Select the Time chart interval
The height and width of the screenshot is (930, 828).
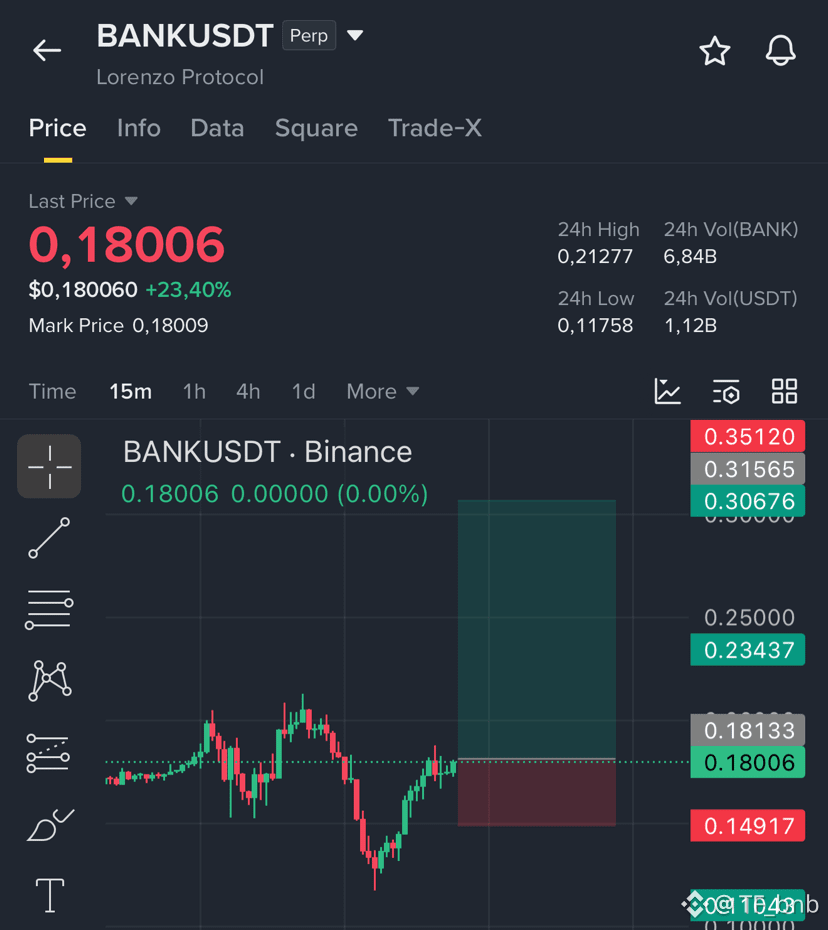(x=52, y=391)
